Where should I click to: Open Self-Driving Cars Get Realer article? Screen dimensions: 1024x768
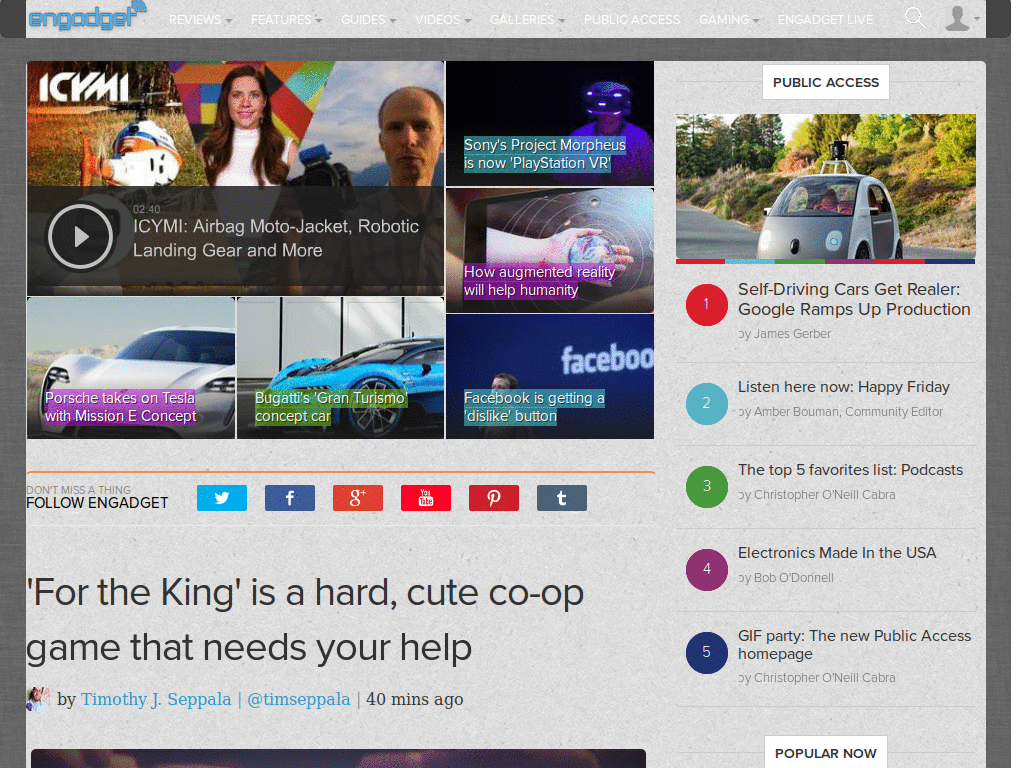tap(854, 299)
